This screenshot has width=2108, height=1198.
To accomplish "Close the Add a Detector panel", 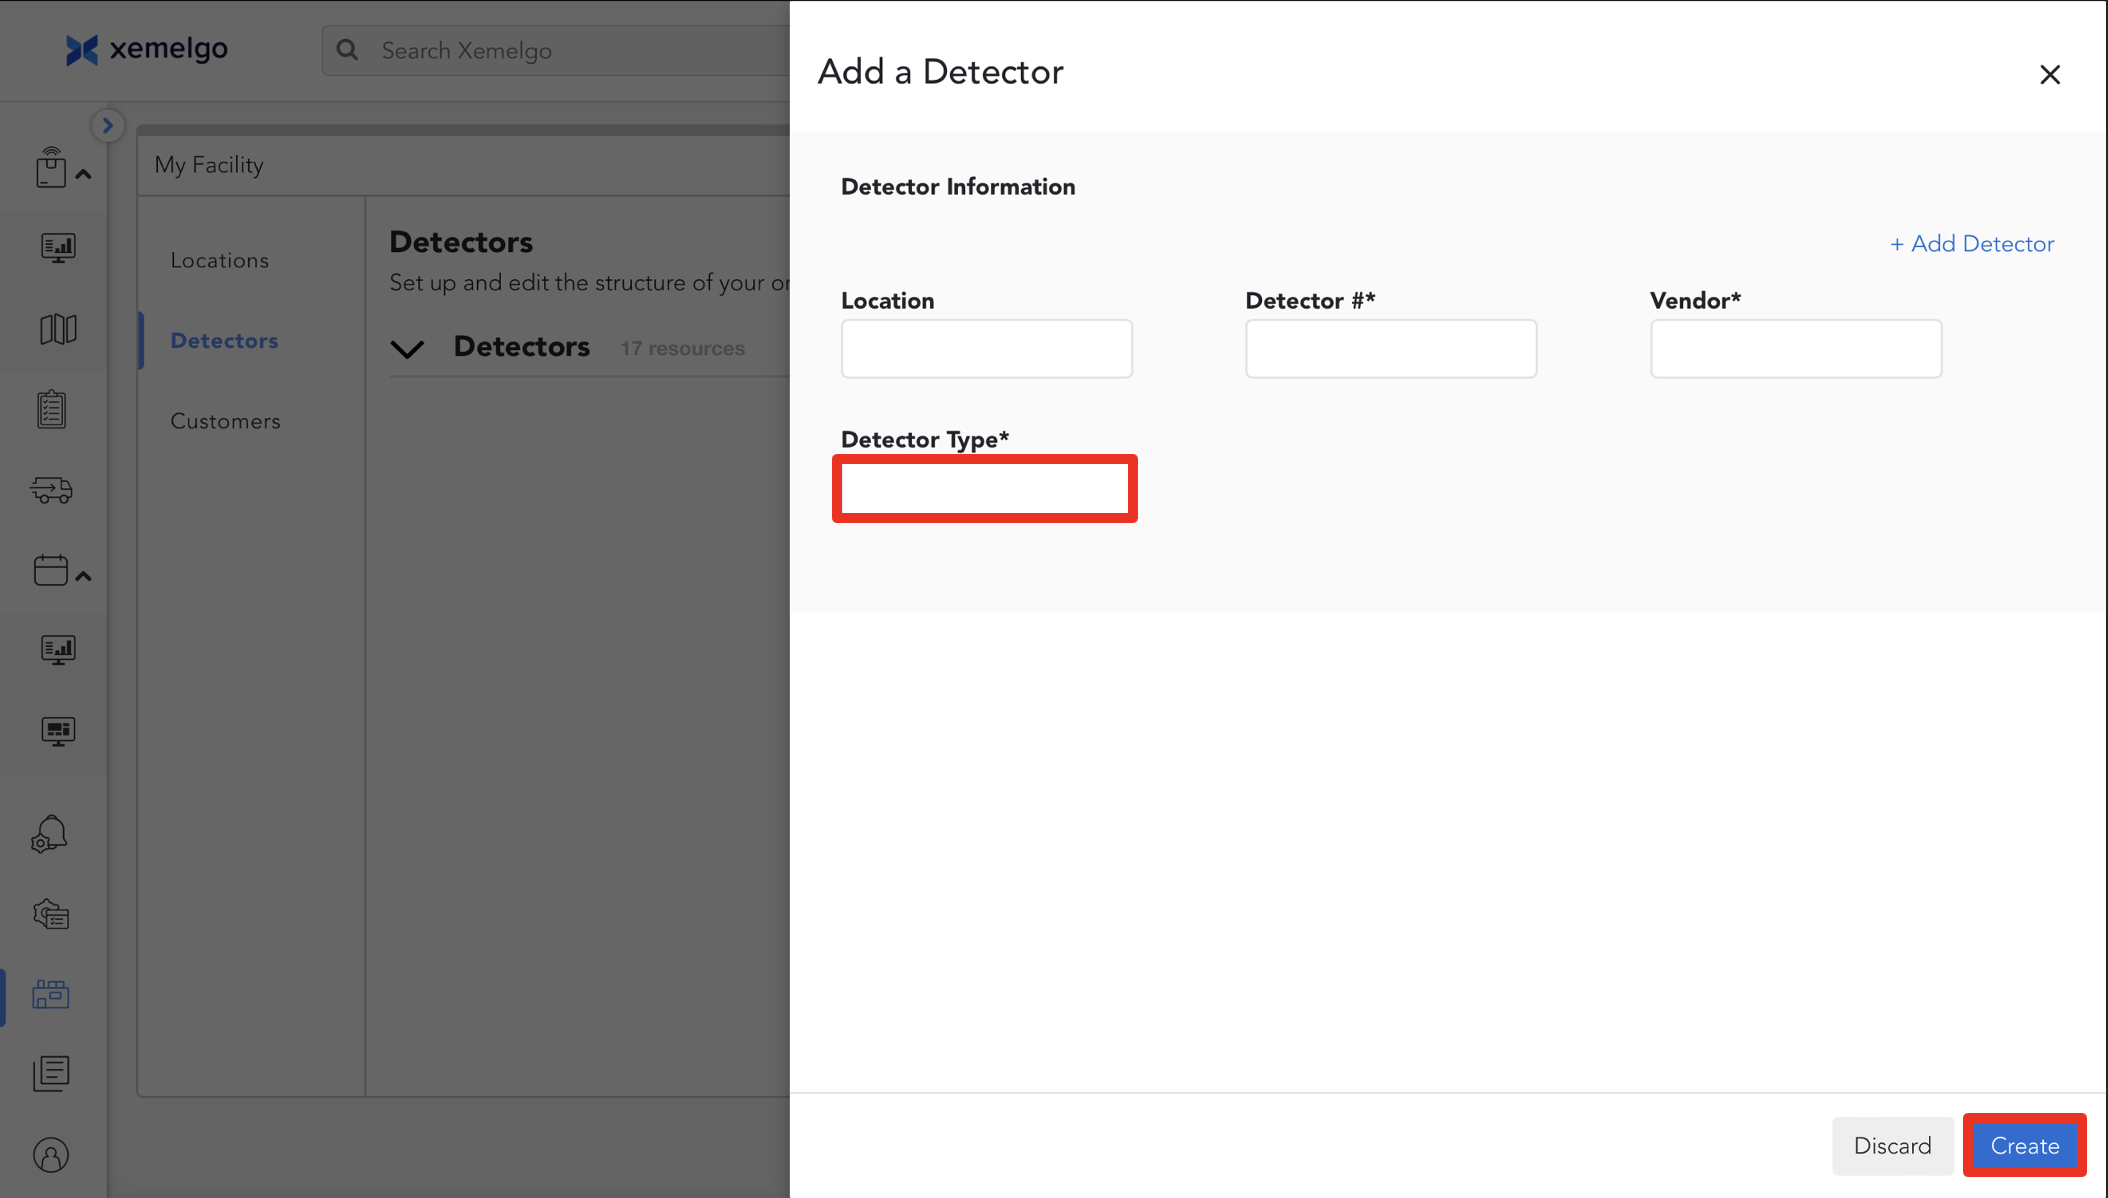I will (2049, 74).
